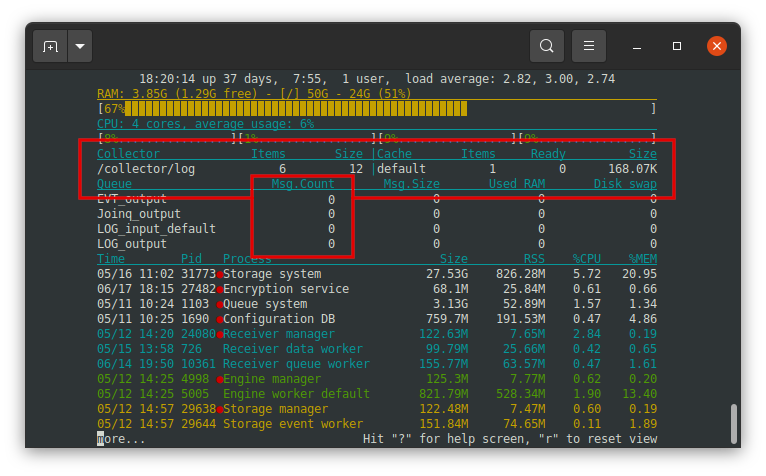This screenshot has width=766, height=476.
Task: Click the red dot beside Receiver manager
Action: point(220,335)
